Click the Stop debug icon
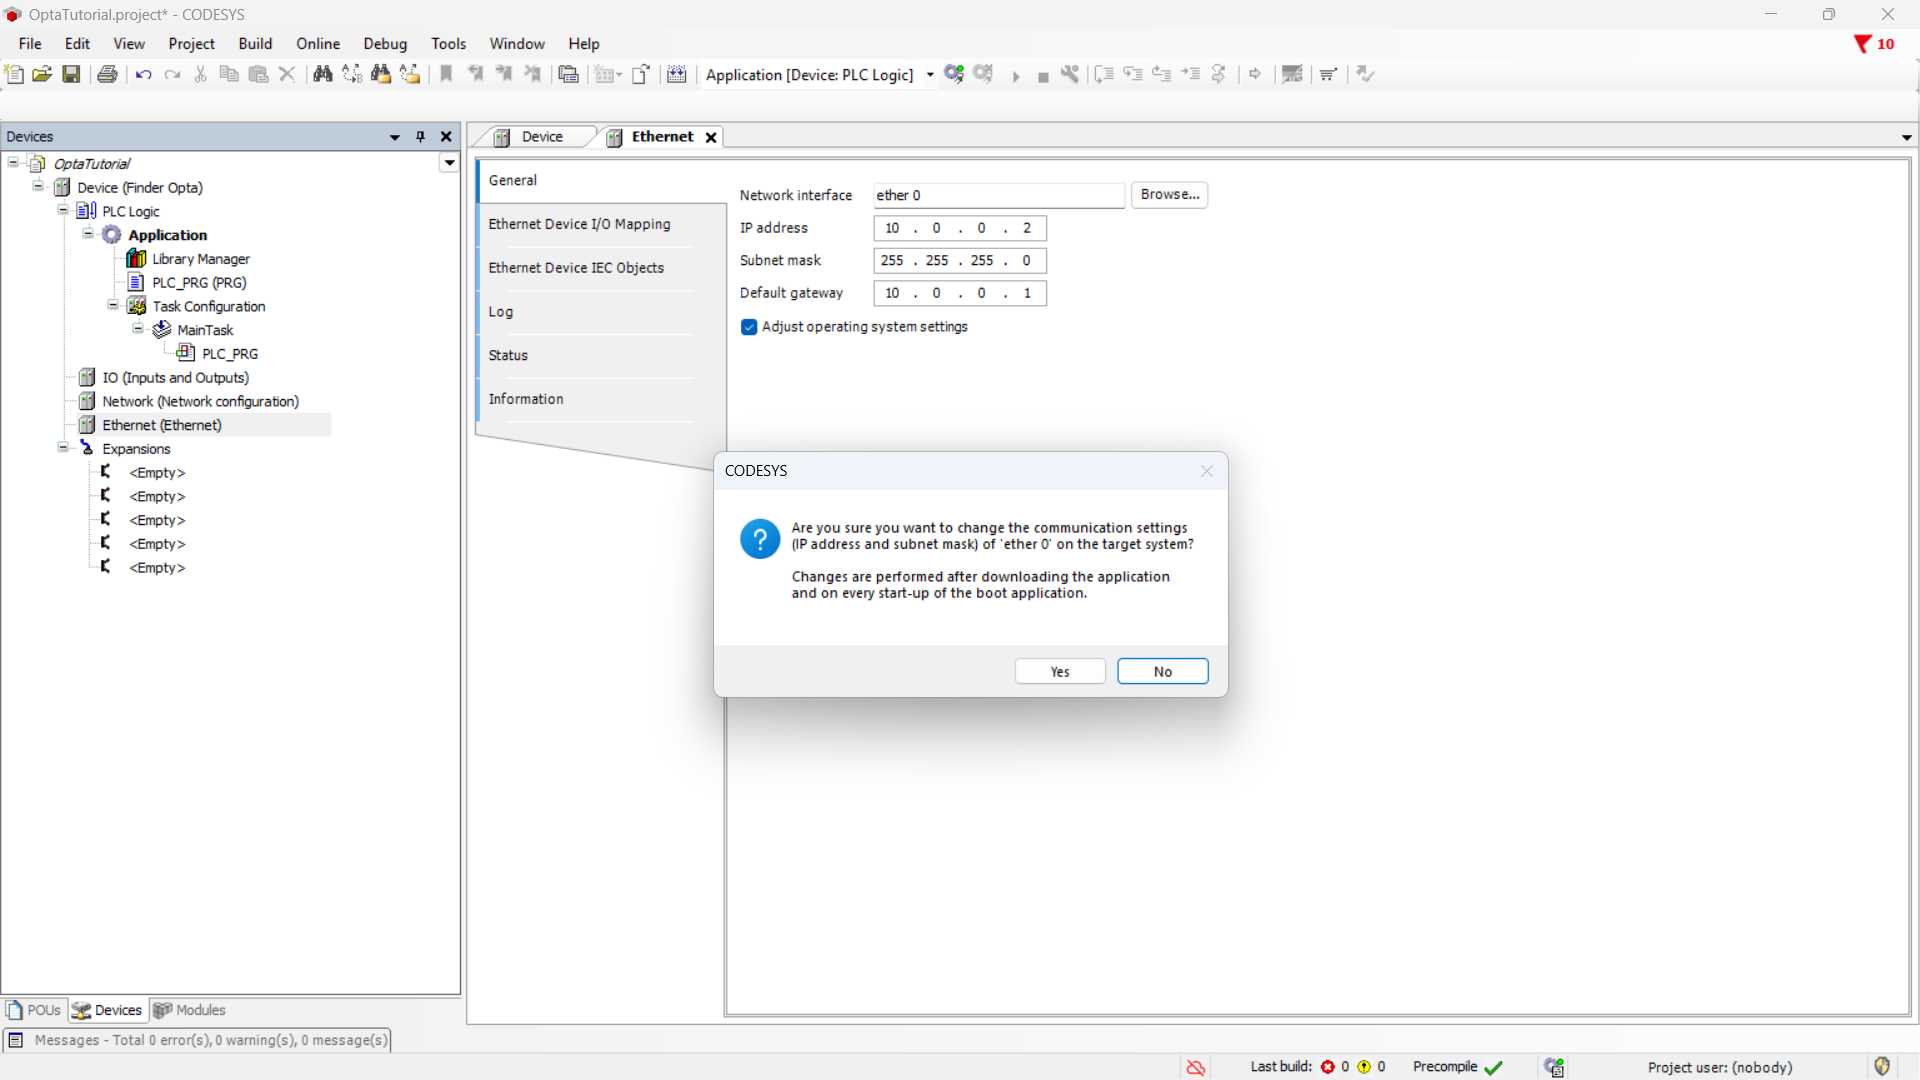The height and width of the screenshot is (1080, 1920). (x=1043, y=74)
